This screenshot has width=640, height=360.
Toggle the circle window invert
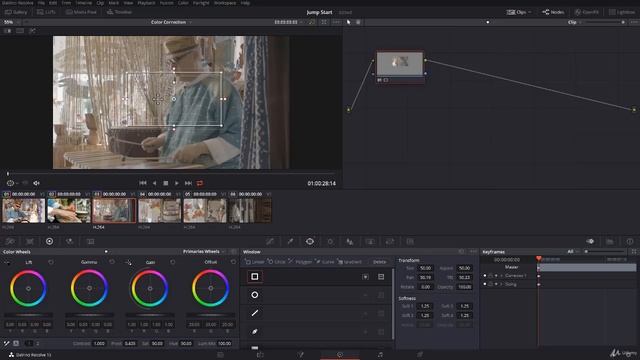tap(365, 295)
